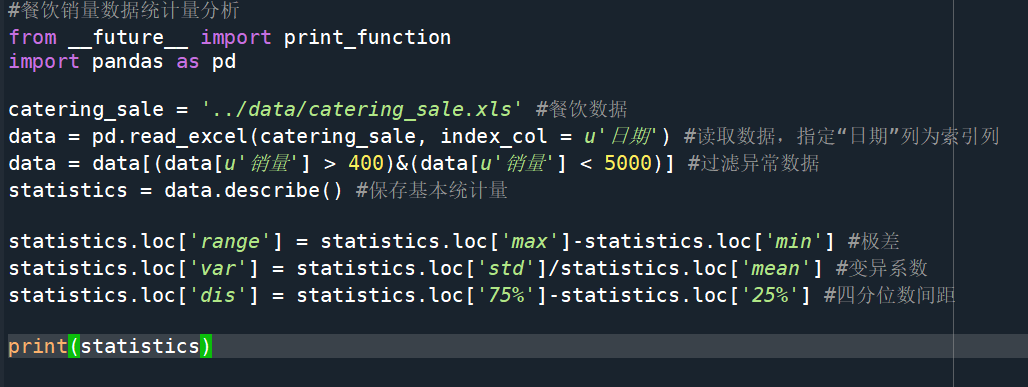
Task: Click the string 'range'
Action: point(229,243)
